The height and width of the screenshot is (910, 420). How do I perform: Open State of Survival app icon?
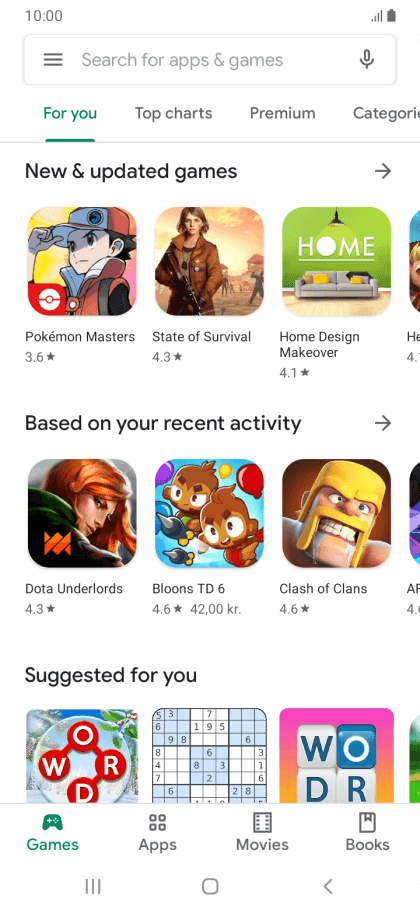209,261
